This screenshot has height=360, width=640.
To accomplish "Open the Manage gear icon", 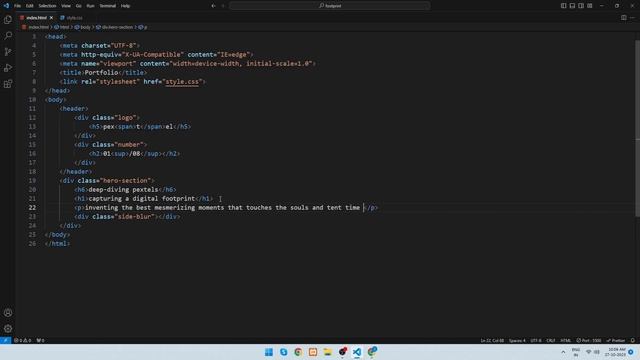I will pos(8,329).
